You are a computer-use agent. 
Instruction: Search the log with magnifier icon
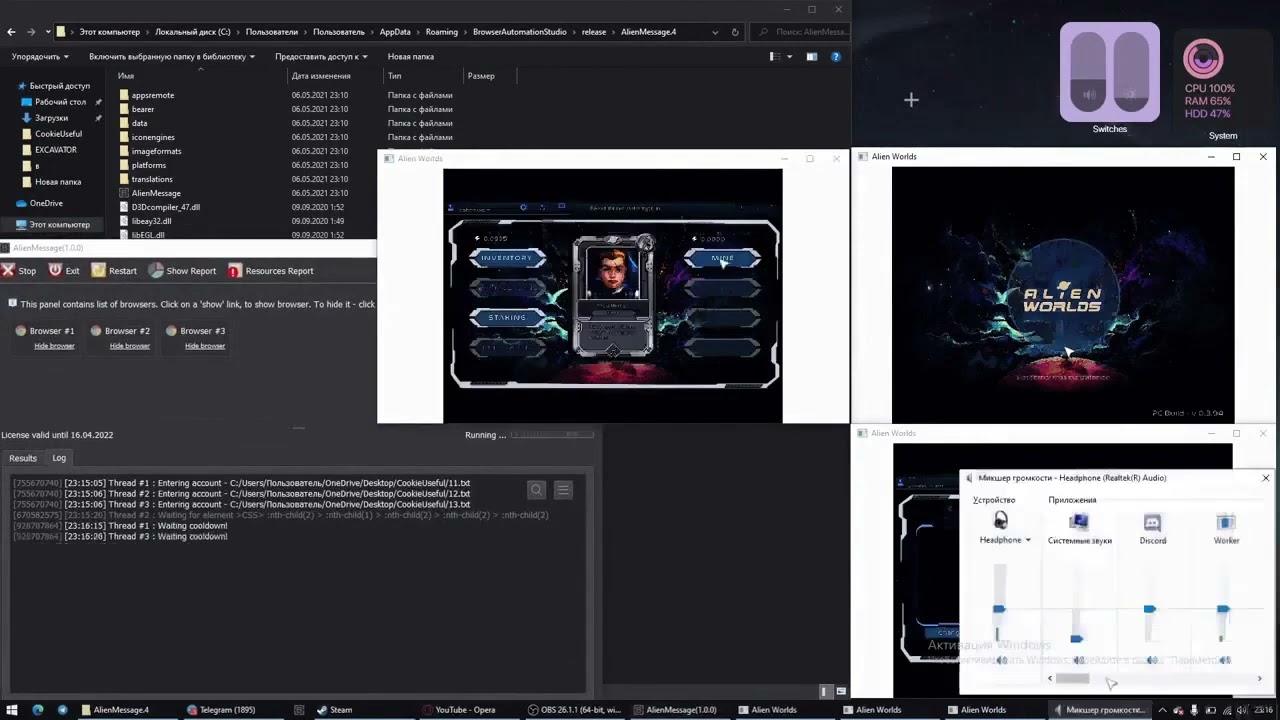(537, 490)
